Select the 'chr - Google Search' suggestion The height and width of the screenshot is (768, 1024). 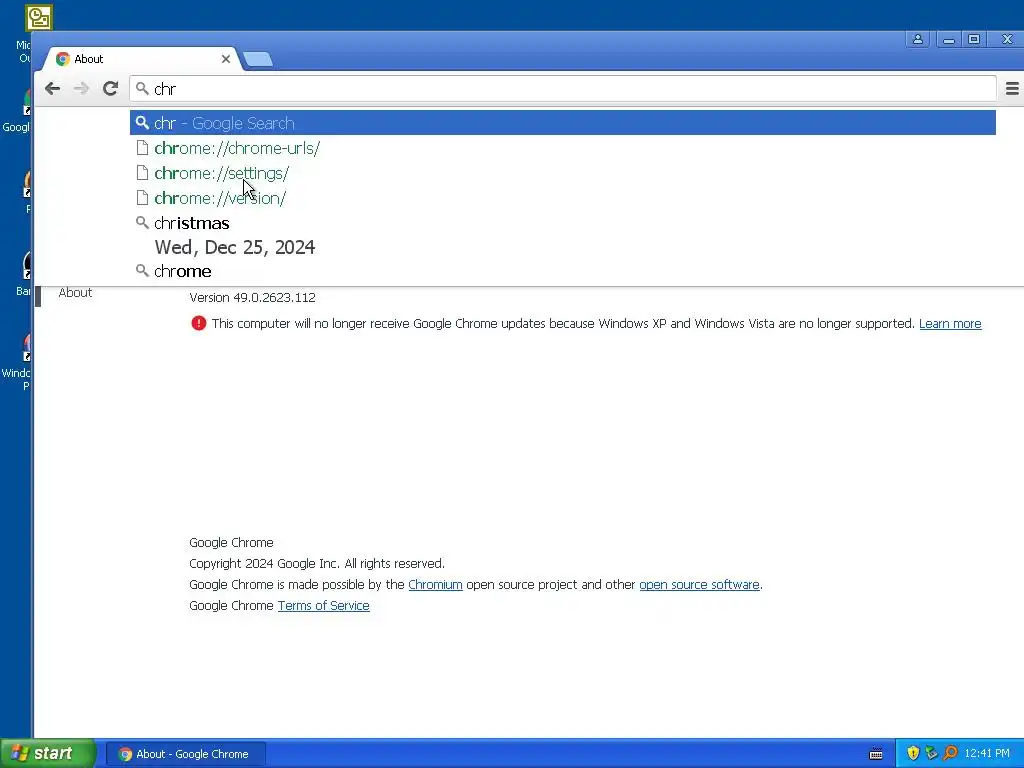pyautogui.click(x=563, y=123)
